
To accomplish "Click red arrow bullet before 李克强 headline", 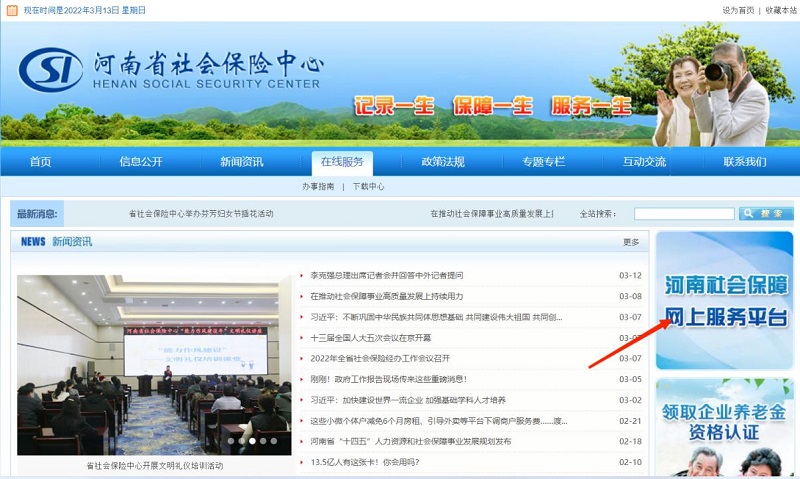I will pyautogui.click(x=303, y=276).
